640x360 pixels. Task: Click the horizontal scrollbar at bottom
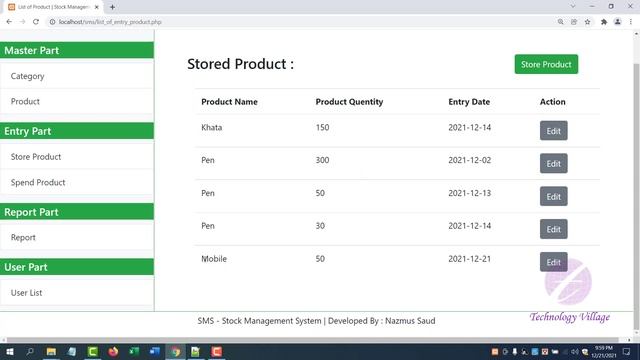313,340
